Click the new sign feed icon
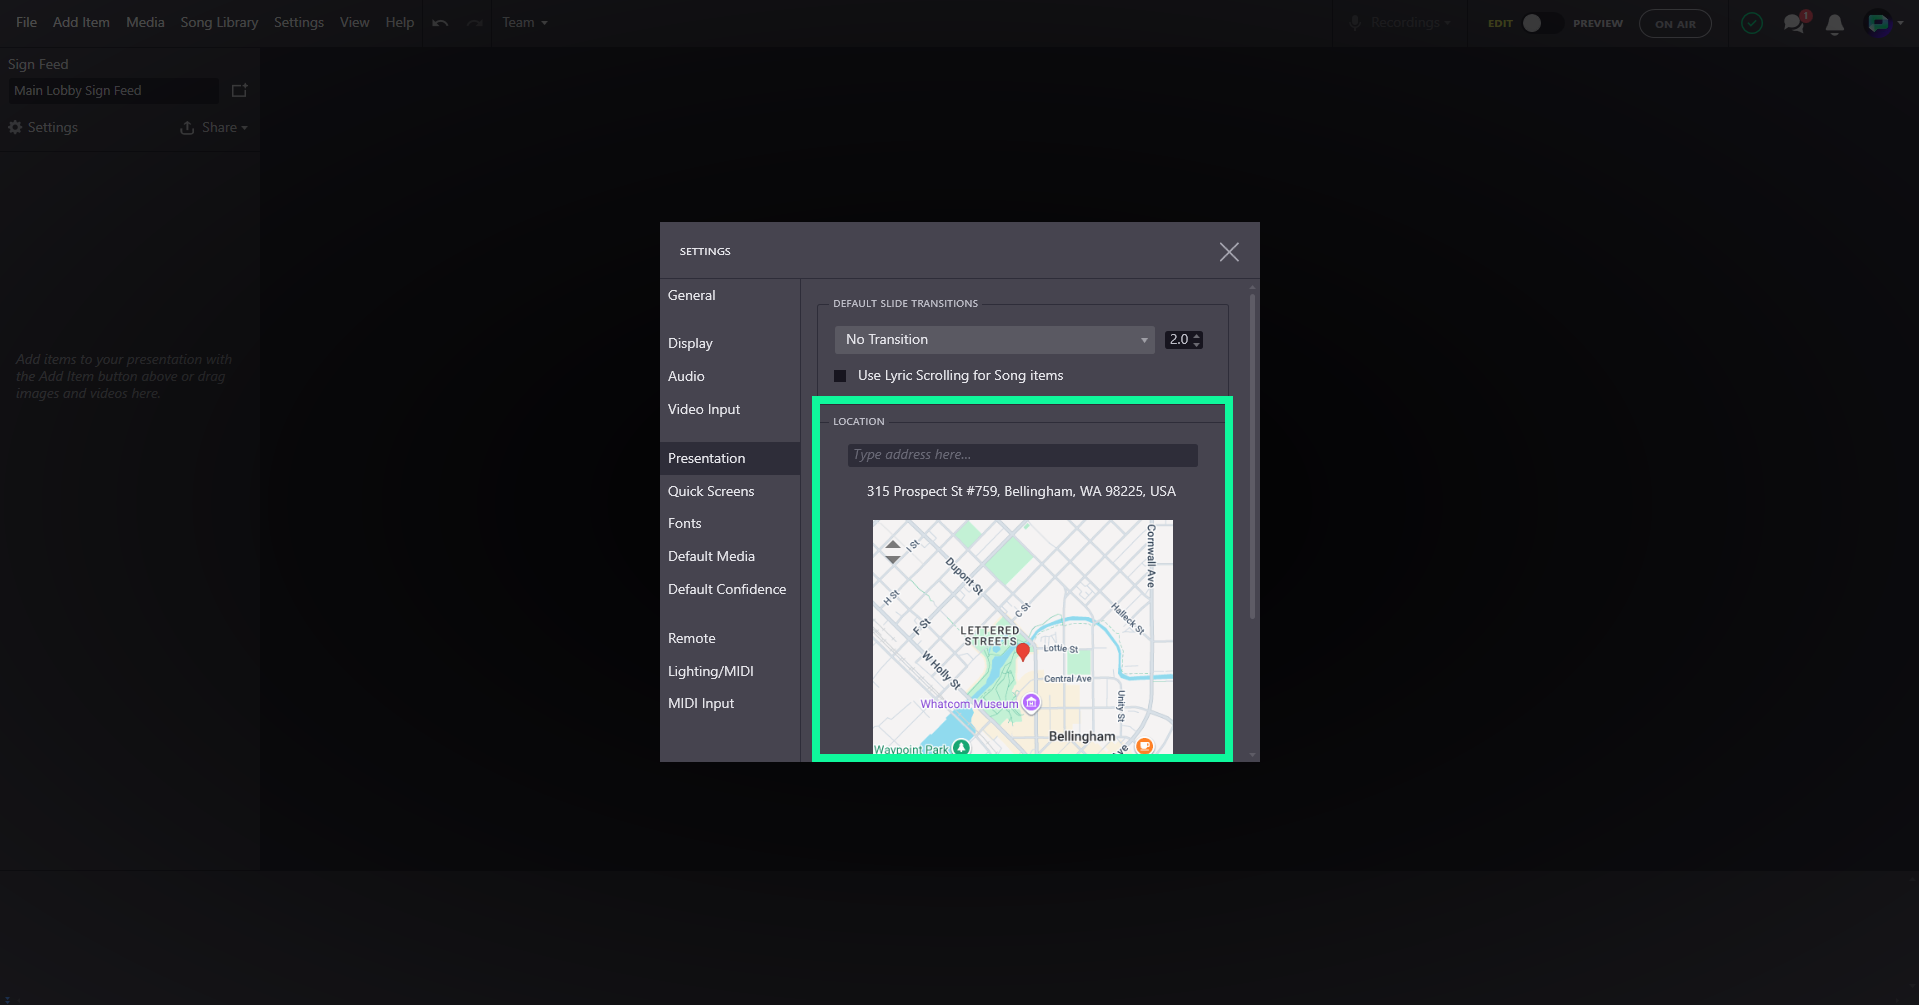This screenshot has height=1005, width=1919. [239, 91]
